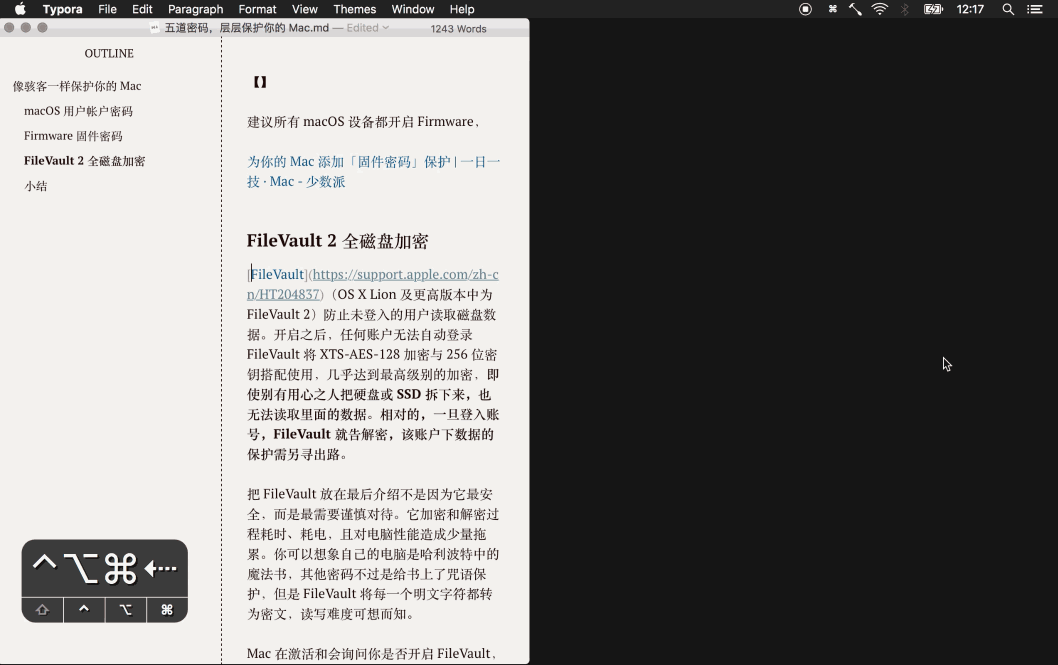This screenshot has height=665, width=1058.
Task: Open link 为你的 Mac 添加「固件密码」保护
Action: point(373,171)
